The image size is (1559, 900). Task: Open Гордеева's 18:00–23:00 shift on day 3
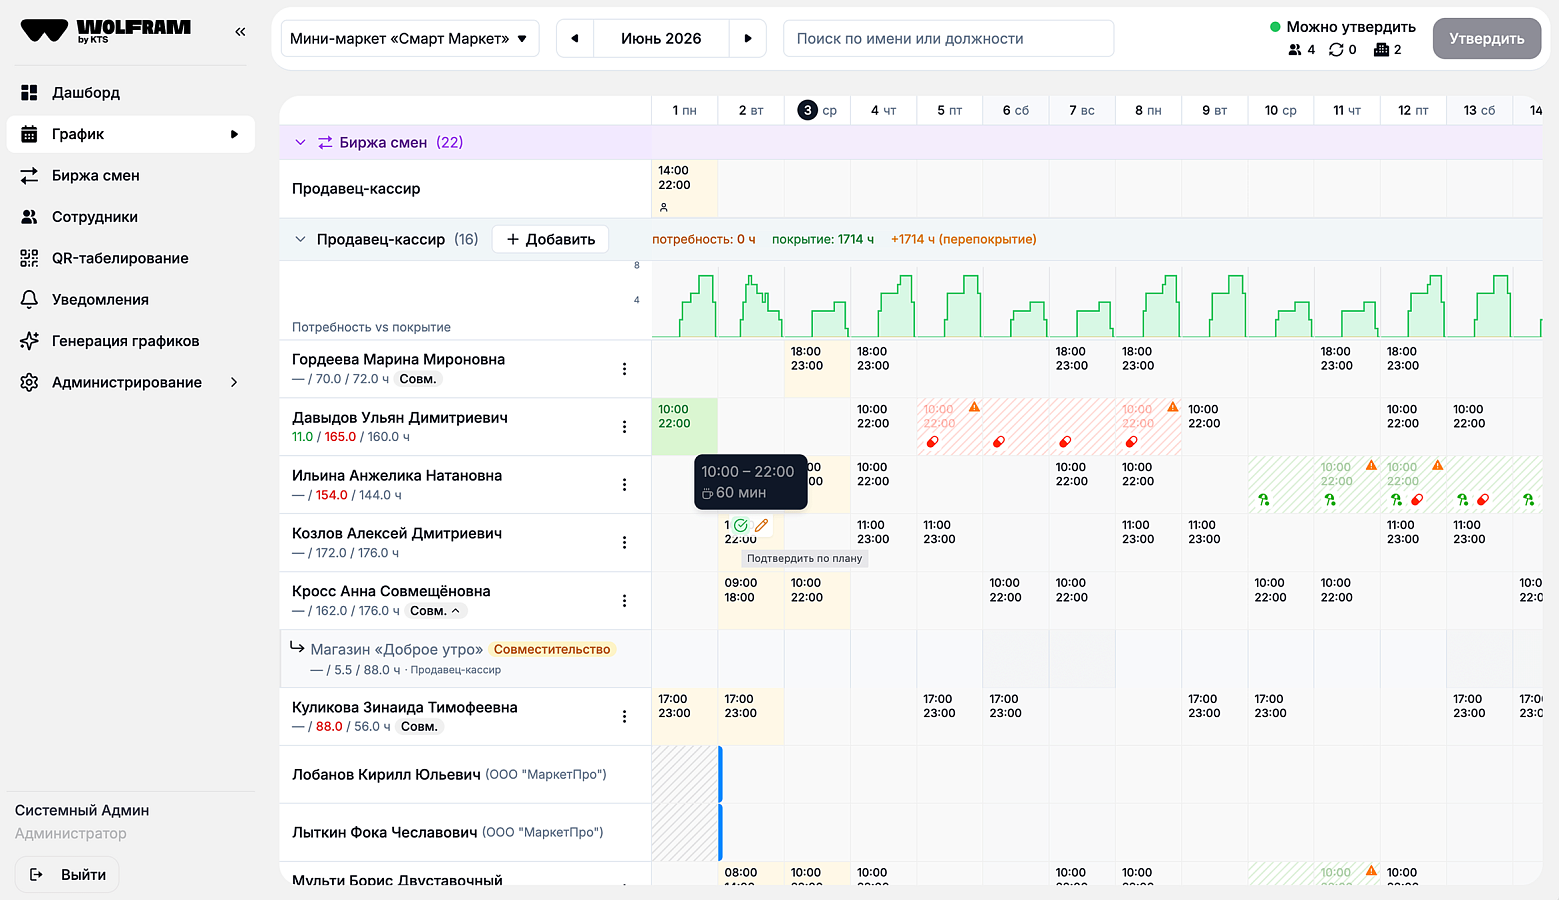pos(817,369)
